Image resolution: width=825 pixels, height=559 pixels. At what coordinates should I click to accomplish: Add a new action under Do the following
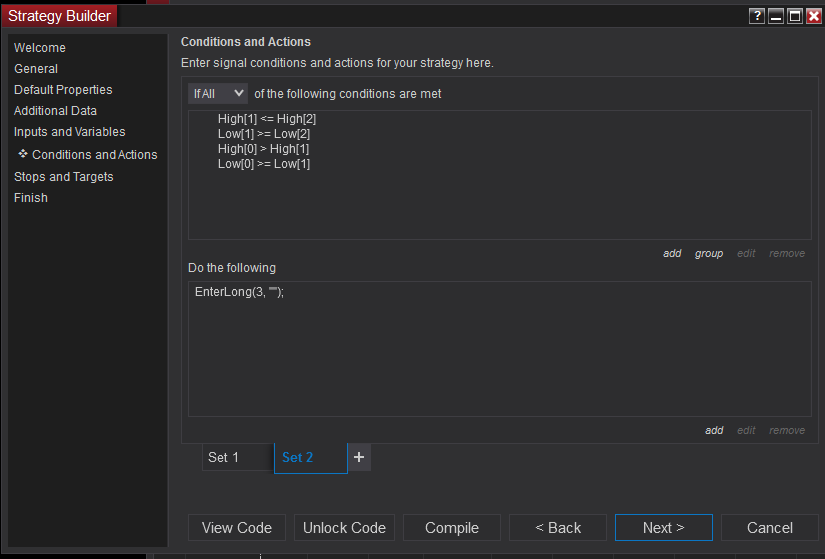tap(714, 431)
